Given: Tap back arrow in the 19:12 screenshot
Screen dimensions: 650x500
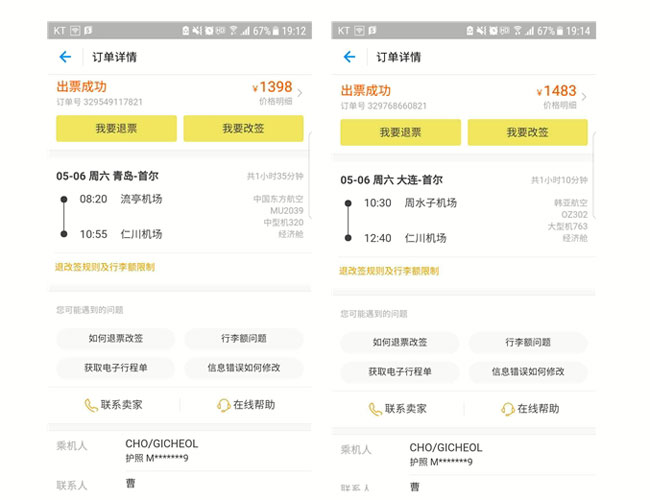Looking at the screenshot, I should [65, 57].
